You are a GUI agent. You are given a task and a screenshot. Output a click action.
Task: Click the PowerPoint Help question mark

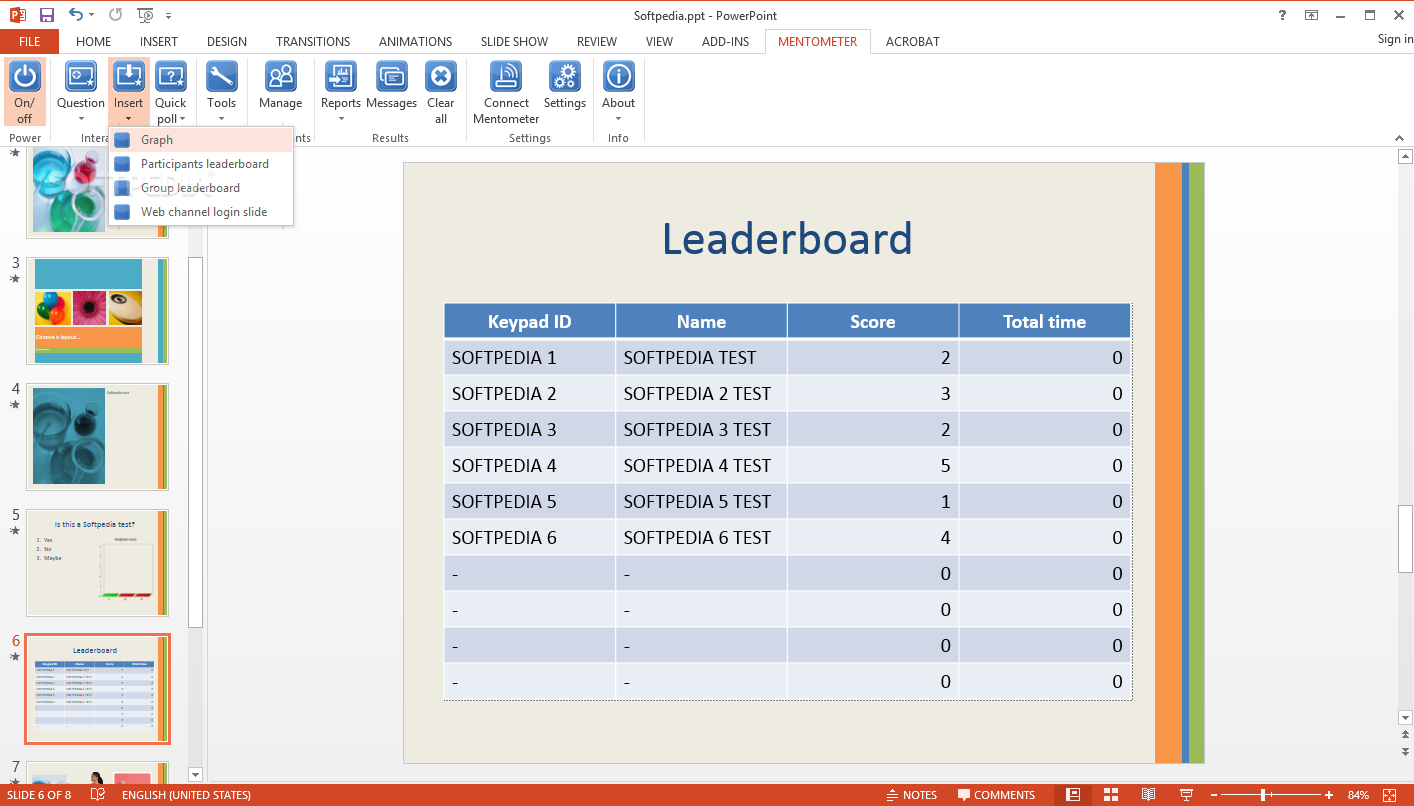coord(1283,15)
